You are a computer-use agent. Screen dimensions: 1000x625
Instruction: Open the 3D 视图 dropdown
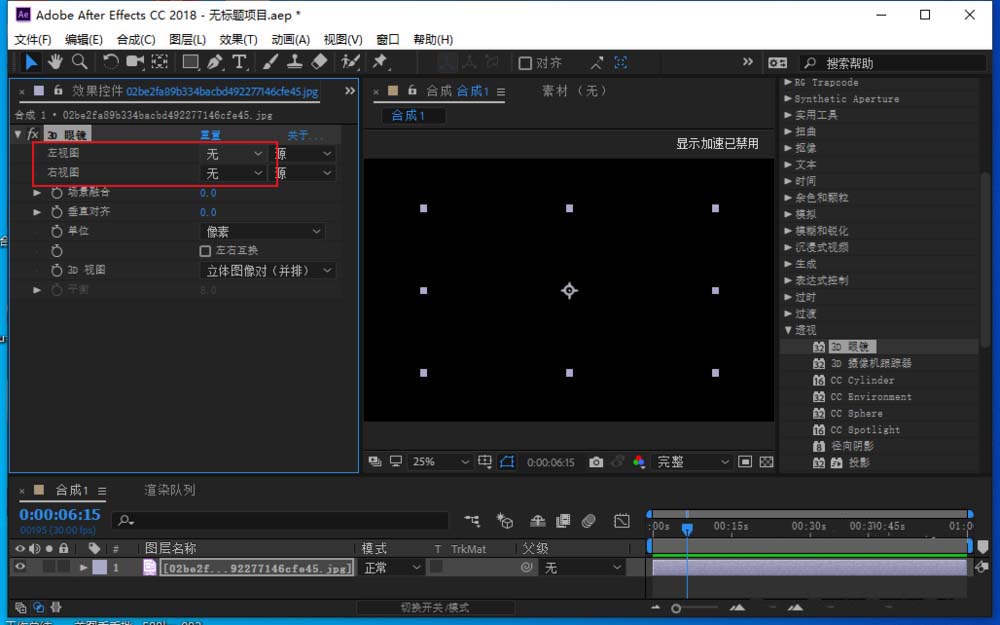tap(270, 271)
